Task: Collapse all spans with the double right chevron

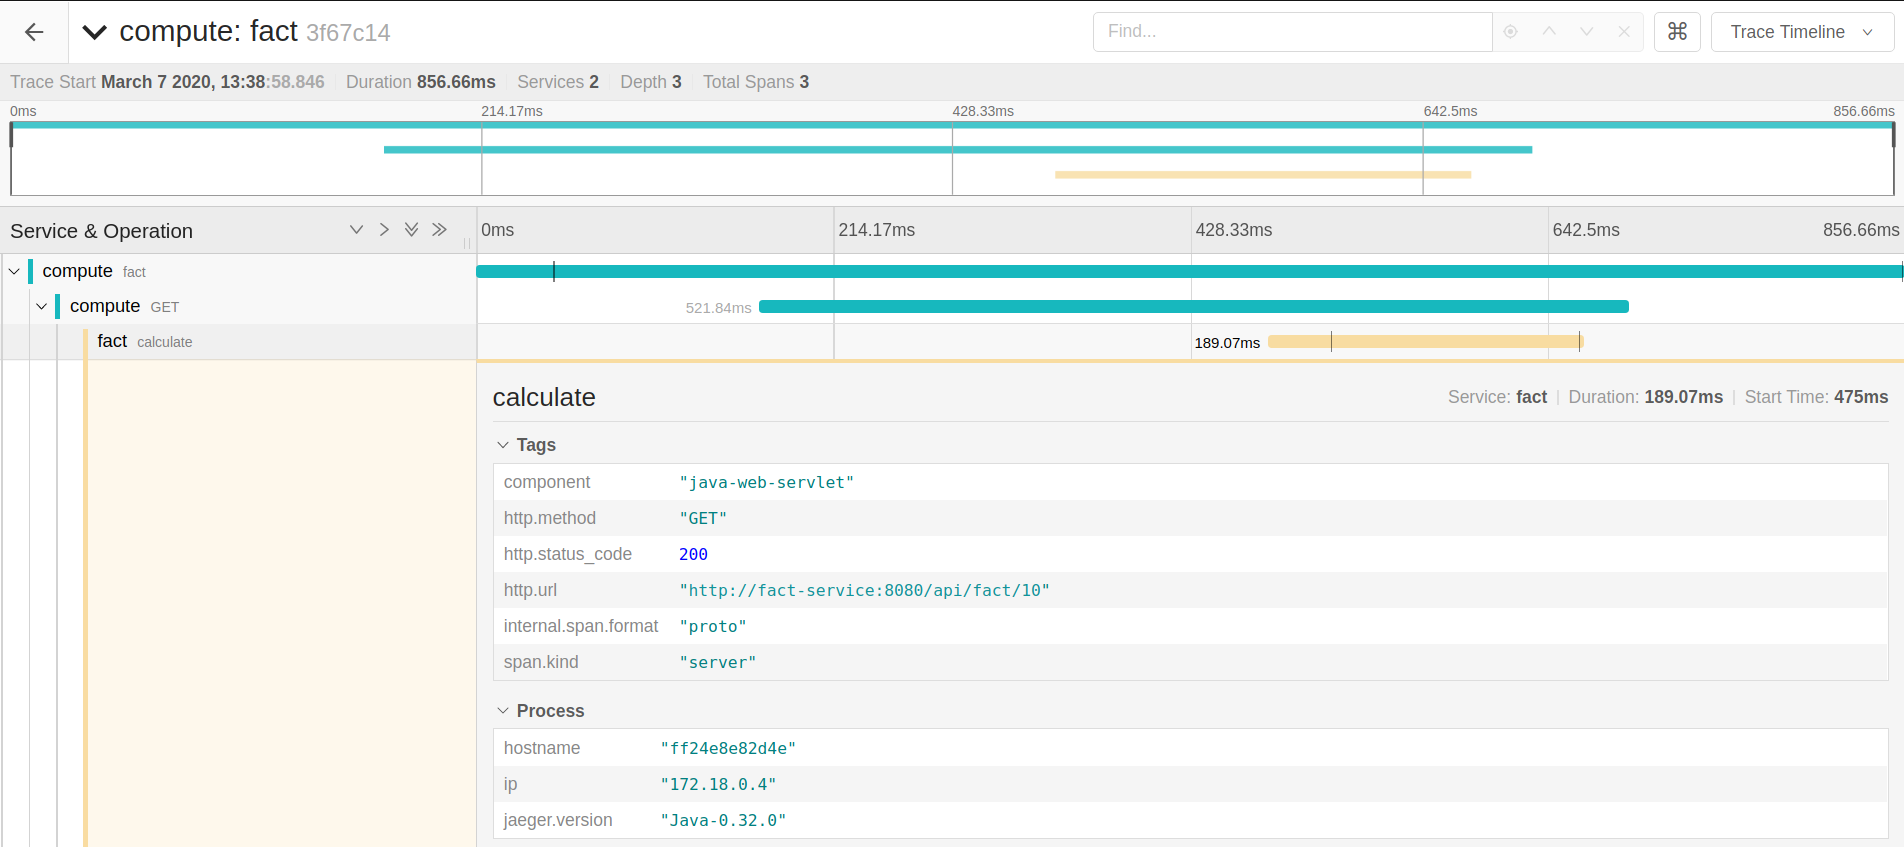Action: coord(439,230)
